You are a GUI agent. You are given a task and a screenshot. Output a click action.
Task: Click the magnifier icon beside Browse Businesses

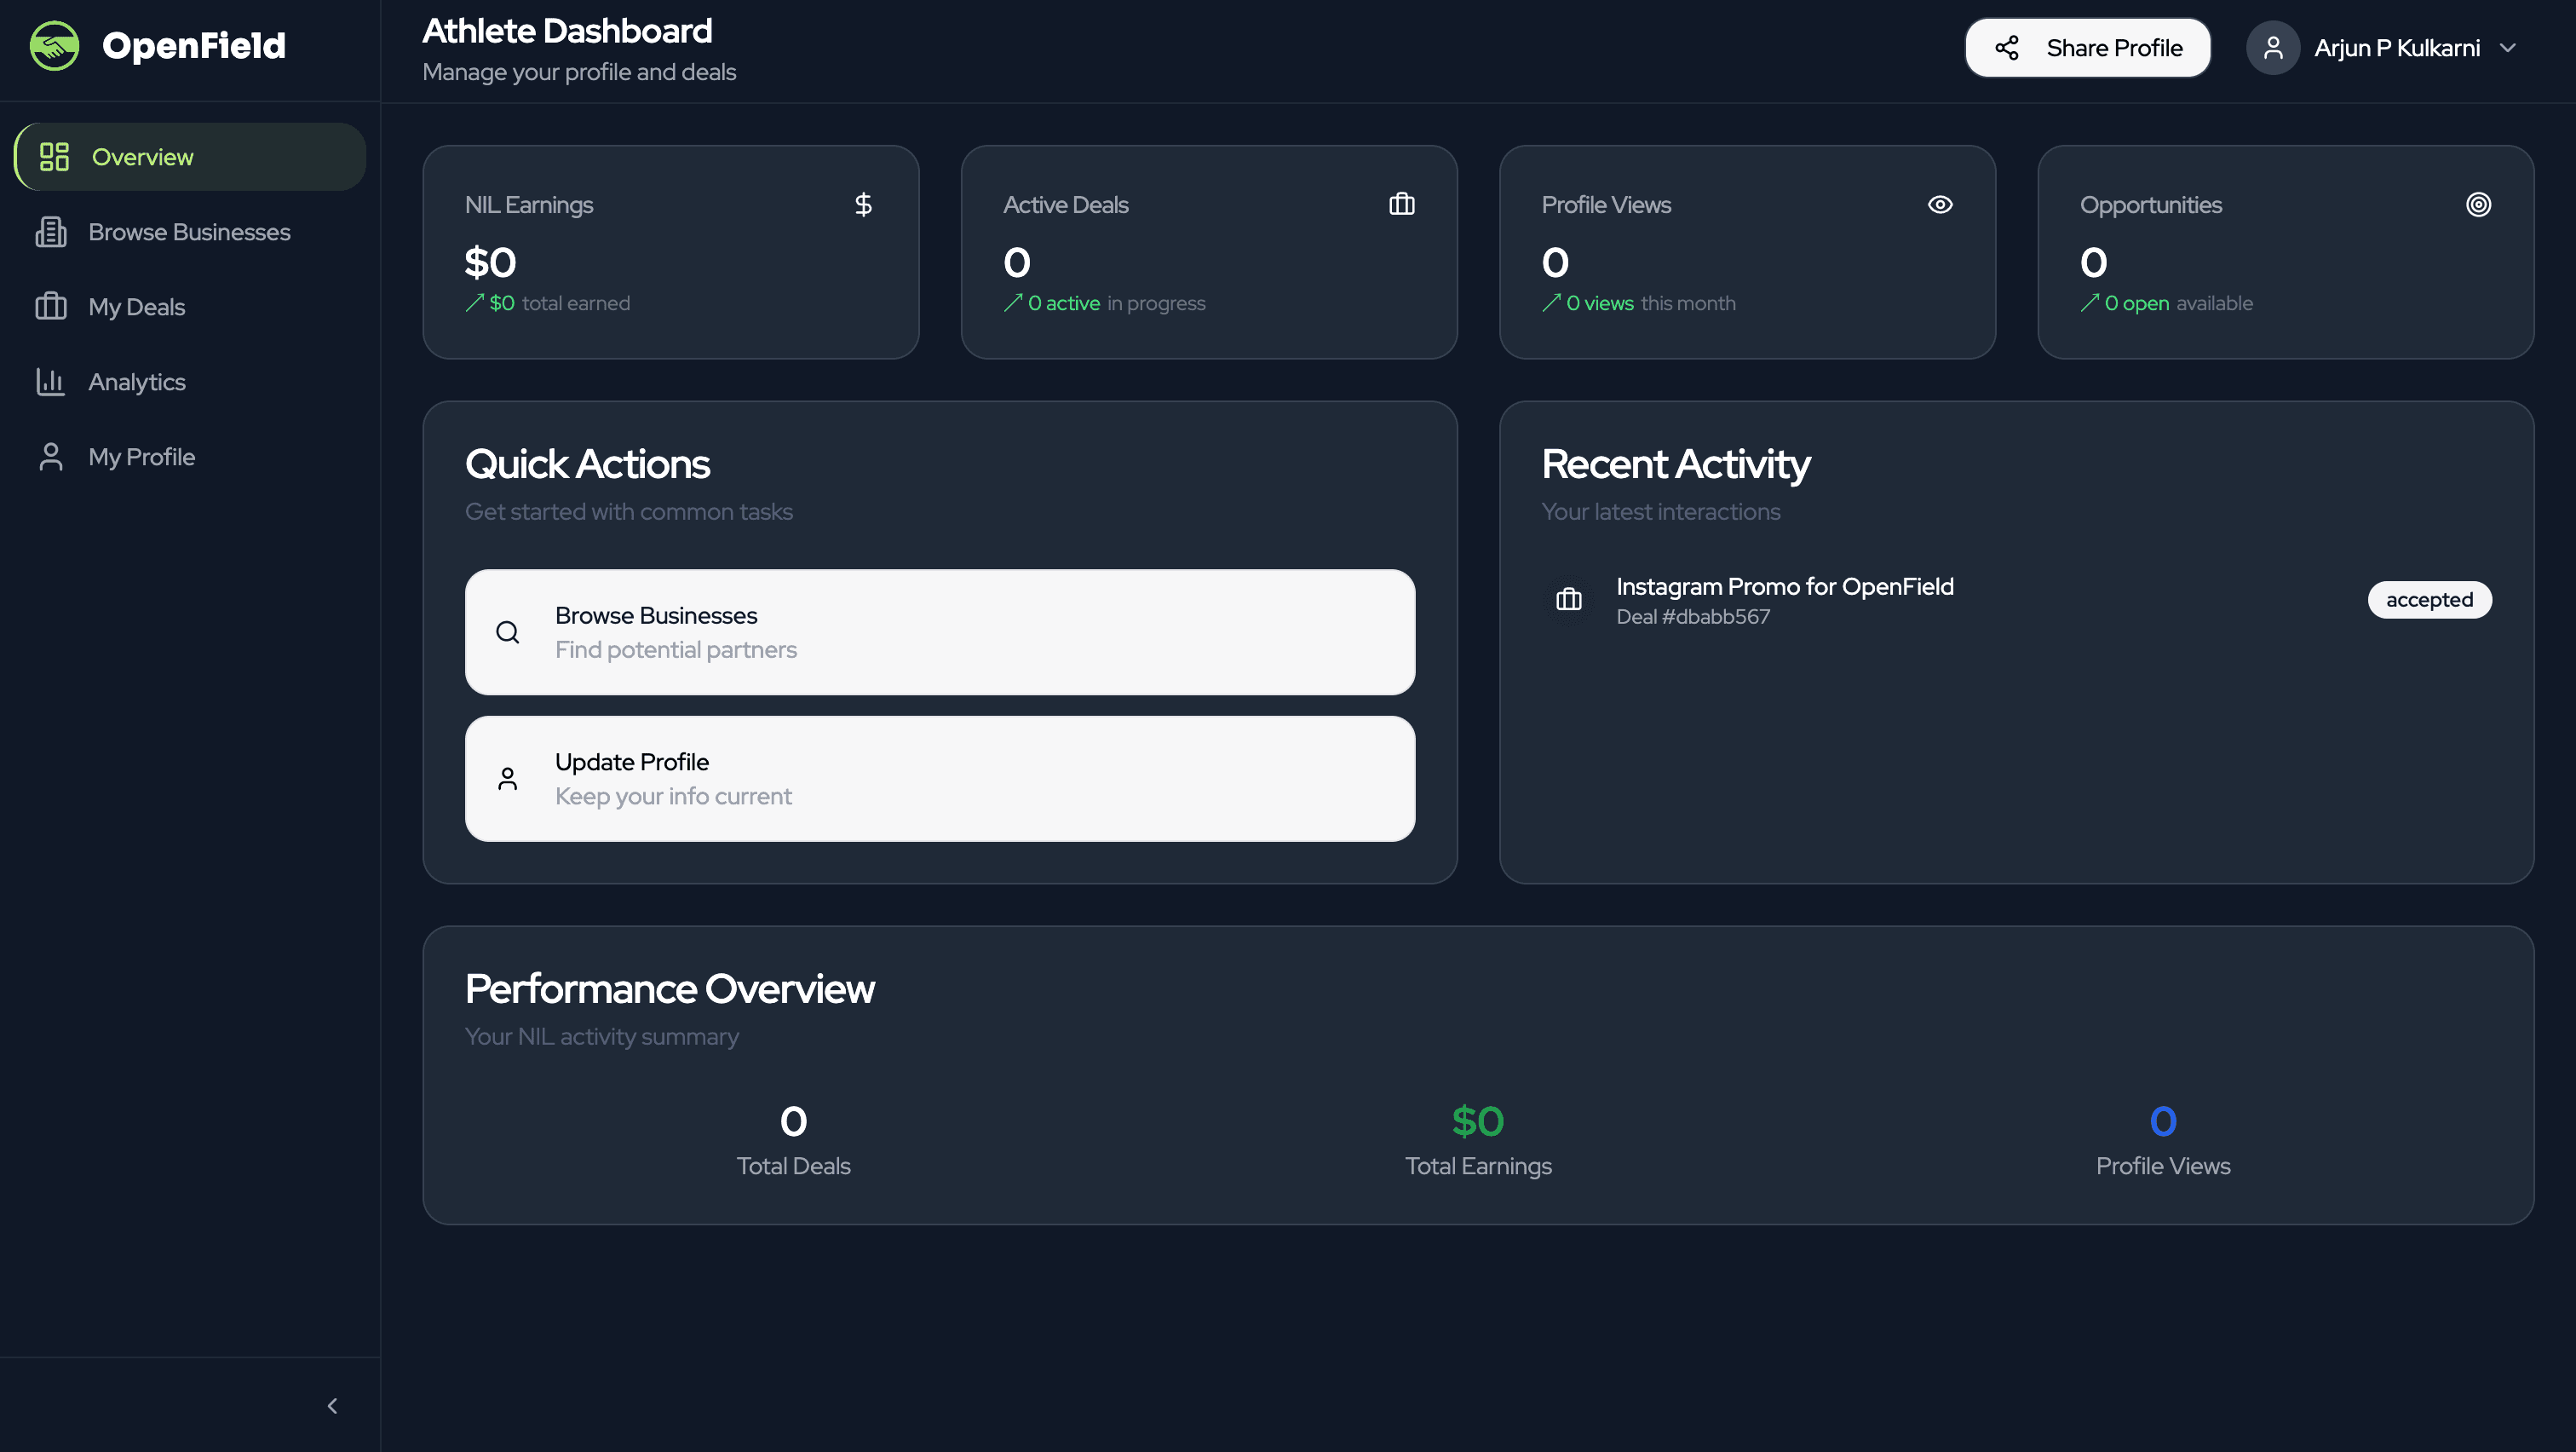click(x=508, y=632)
